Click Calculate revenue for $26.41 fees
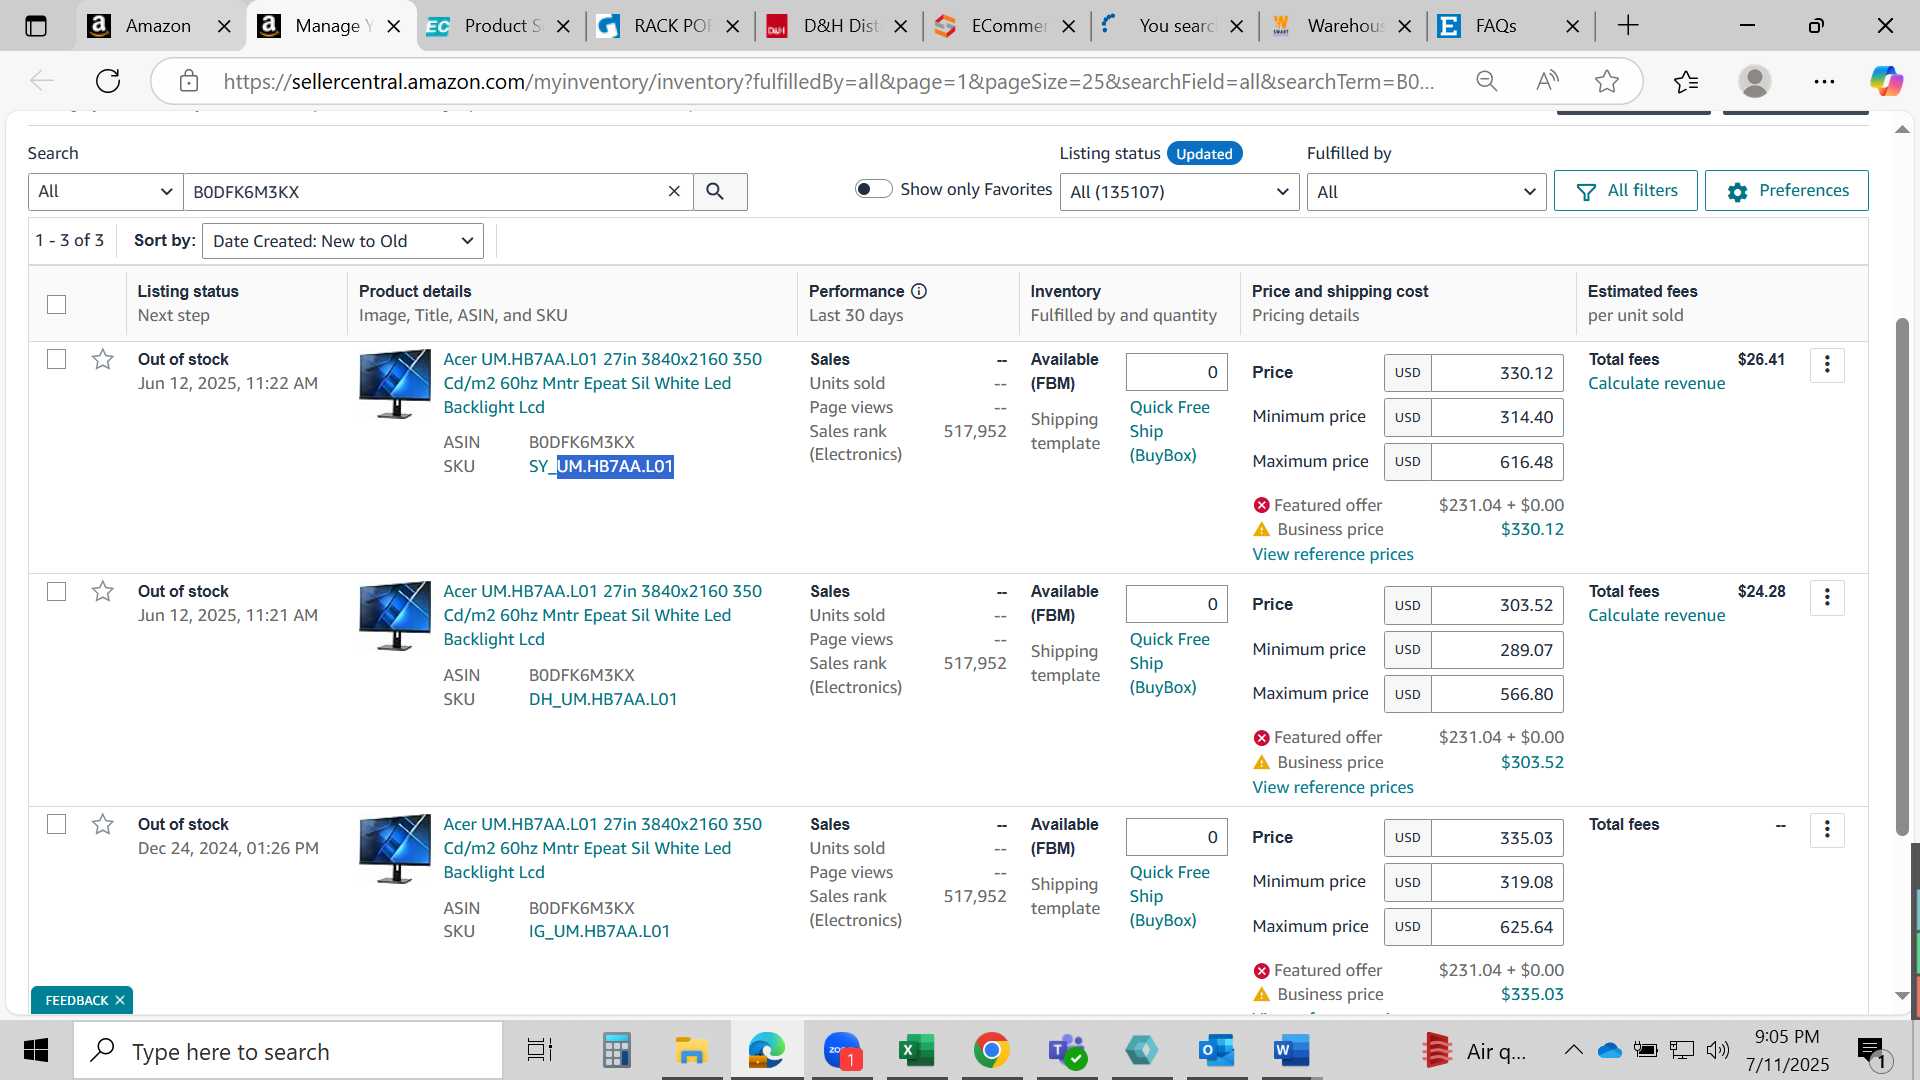This screenshot has height=1080, width=1920. click(1656, 383)
